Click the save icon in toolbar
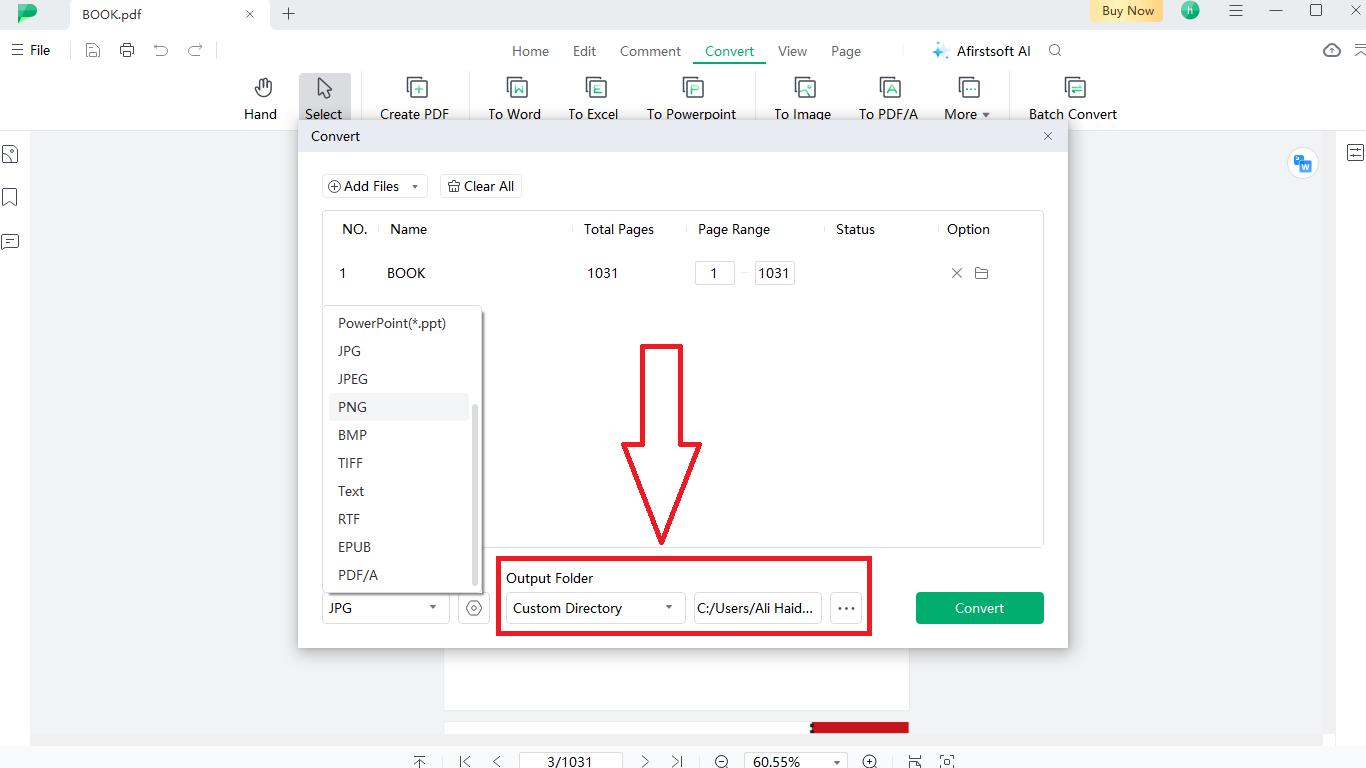1366x768 pixels. 93,50
